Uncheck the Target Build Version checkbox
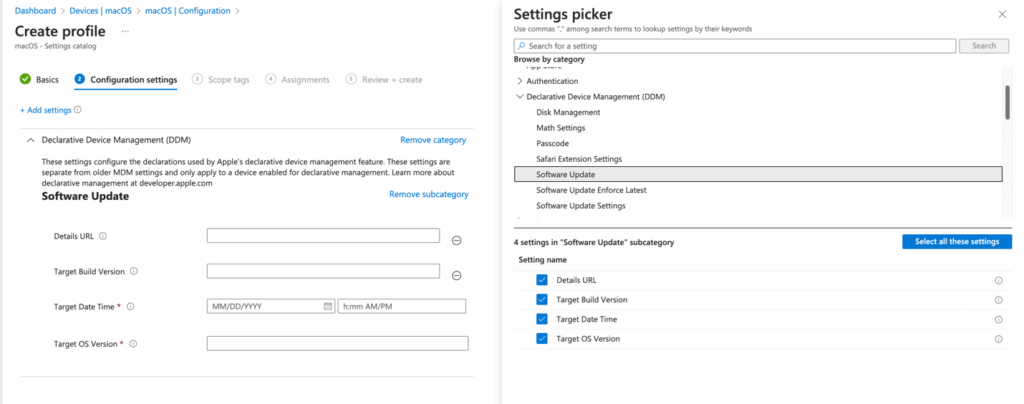Screen dimensions: 1024x404 [542, 299]
